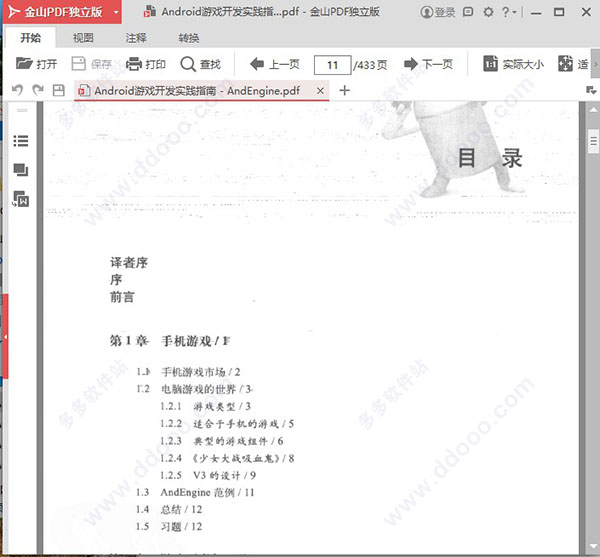The width and height of the screenshot is (600, 557).
Task: Switch to the 开始 ribbon tab
Action: coord(31,38)
